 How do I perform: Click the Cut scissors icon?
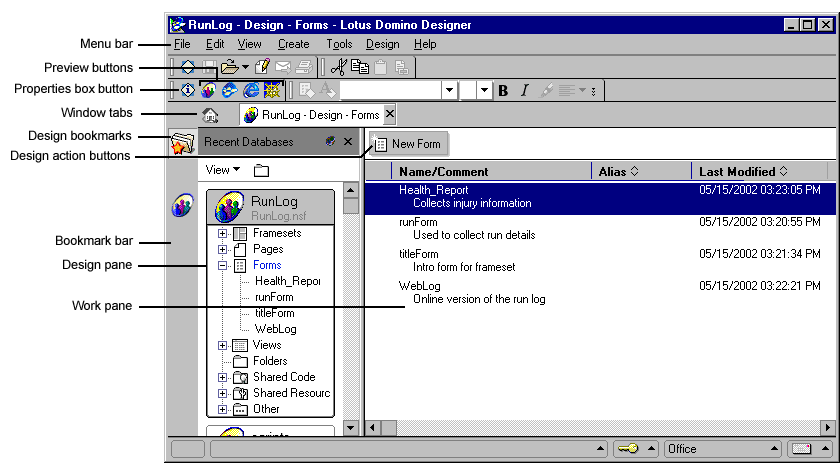(x=339, y=67)
